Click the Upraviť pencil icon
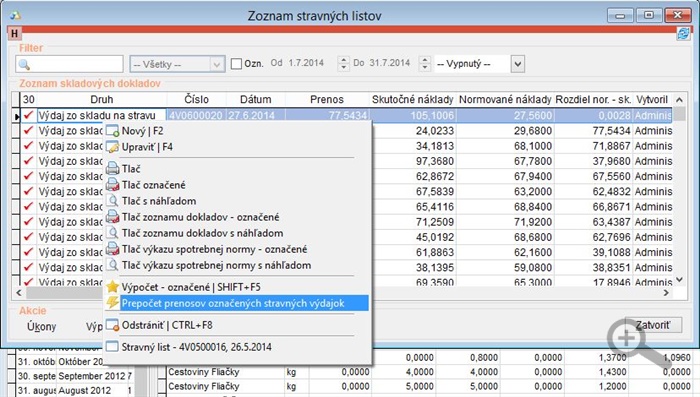Image resolution: width=700 pixels, height=397 pixels. (x=113, y=147)
